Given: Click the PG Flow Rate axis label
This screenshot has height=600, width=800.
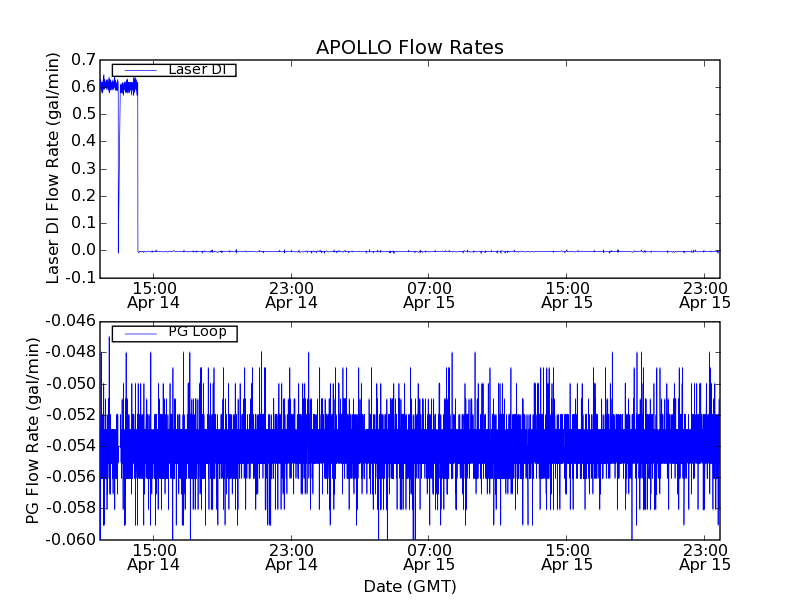Looking at the screenshot, I should click(x=32, y=431).
